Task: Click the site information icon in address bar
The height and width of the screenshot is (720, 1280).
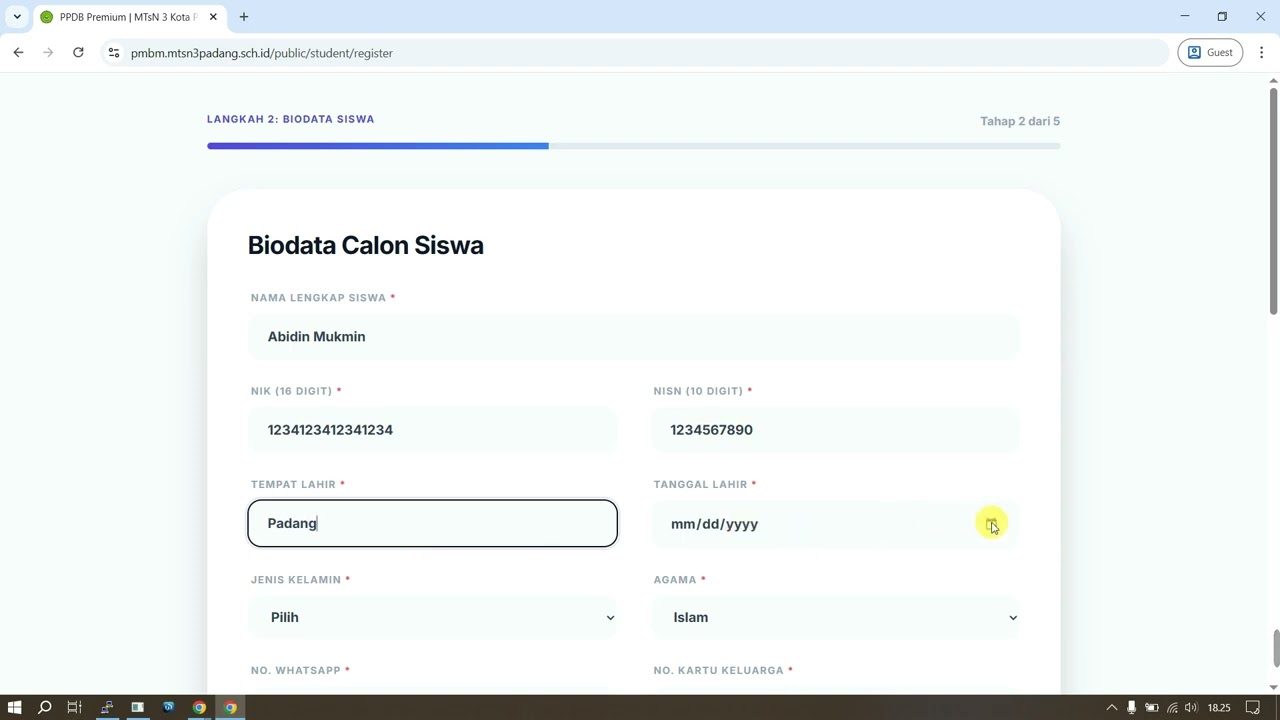Action: coord(114,53)
